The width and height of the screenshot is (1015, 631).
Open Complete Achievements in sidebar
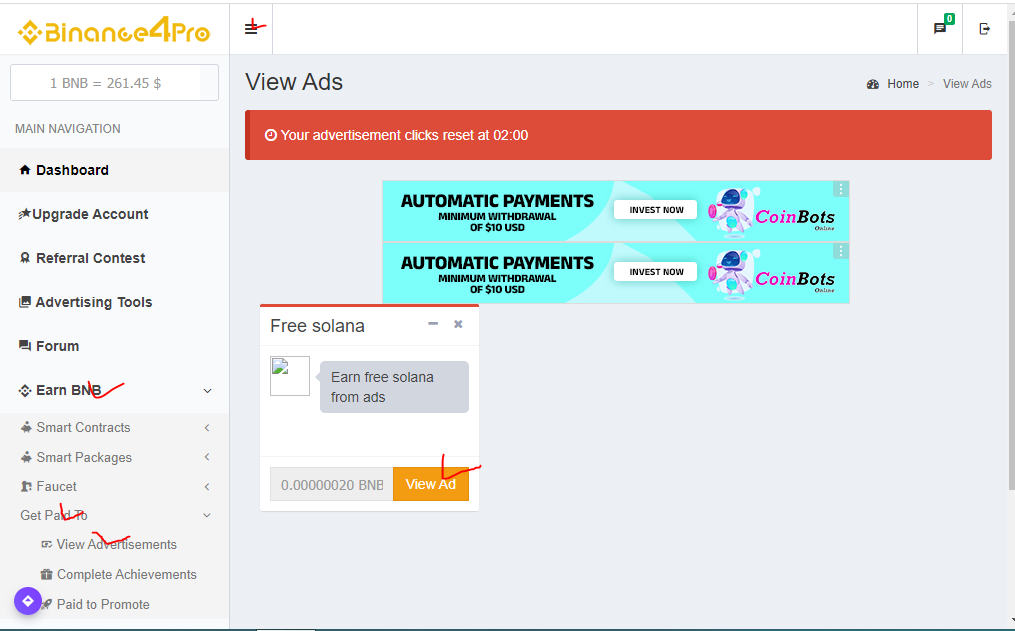[126, 574]
